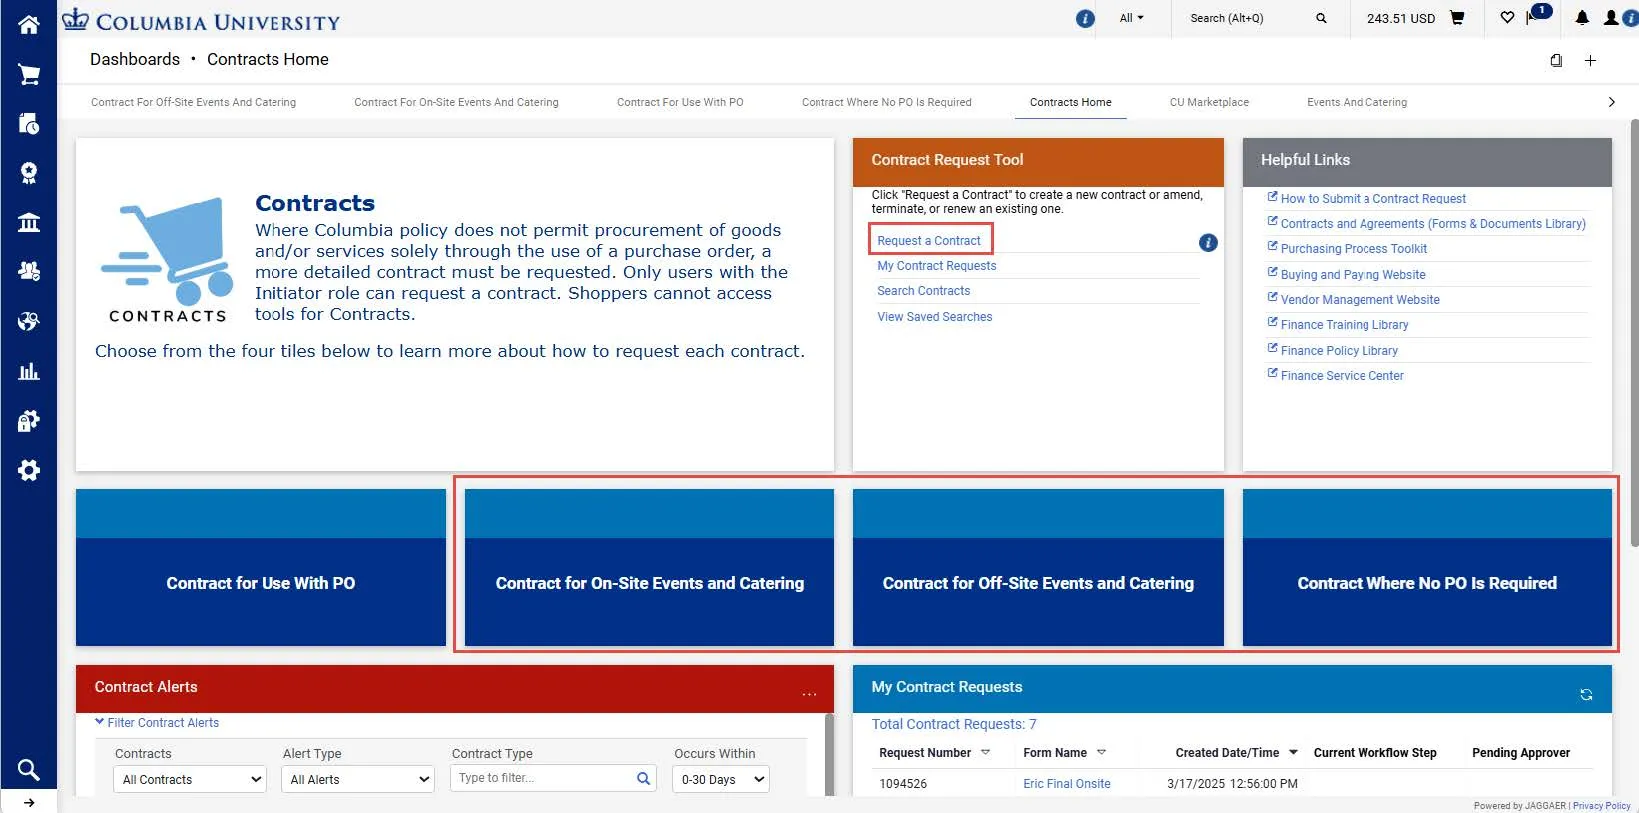Image resolution: width=1639 pixels, height=813 pixels.
Task: Open the Eric Final Onsite form link
Action: pos(1067,783)
